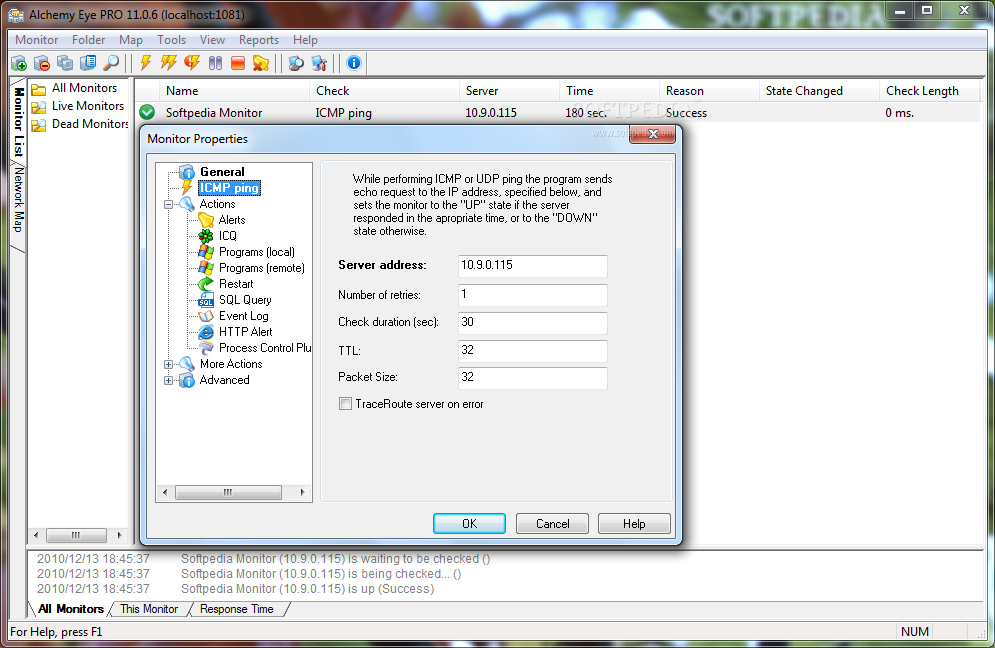
Task: Select General in the properties tree
Action: (222, 172)
